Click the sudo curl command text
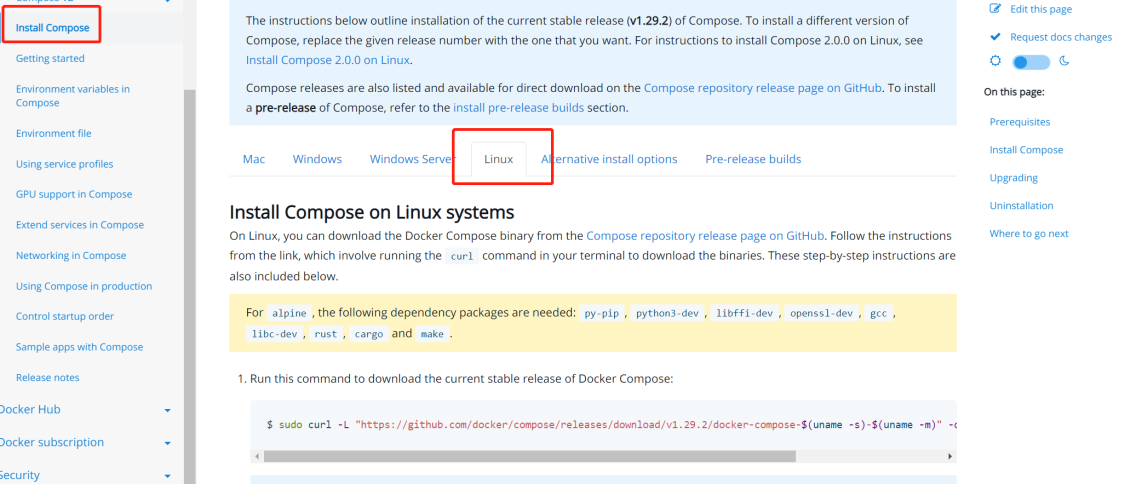 tap(611, 425)
